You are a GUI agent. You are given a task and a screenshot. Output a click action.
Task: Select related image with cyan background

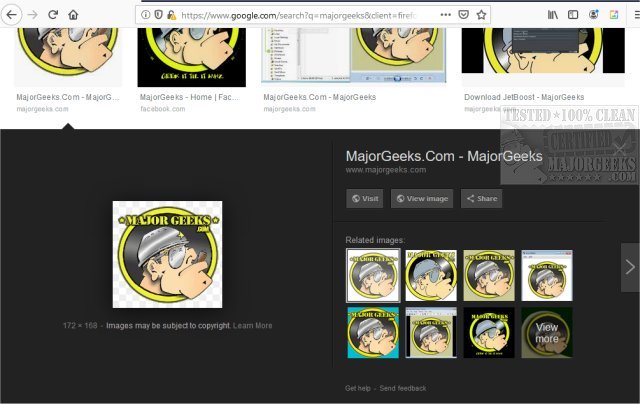pos(373,333)
